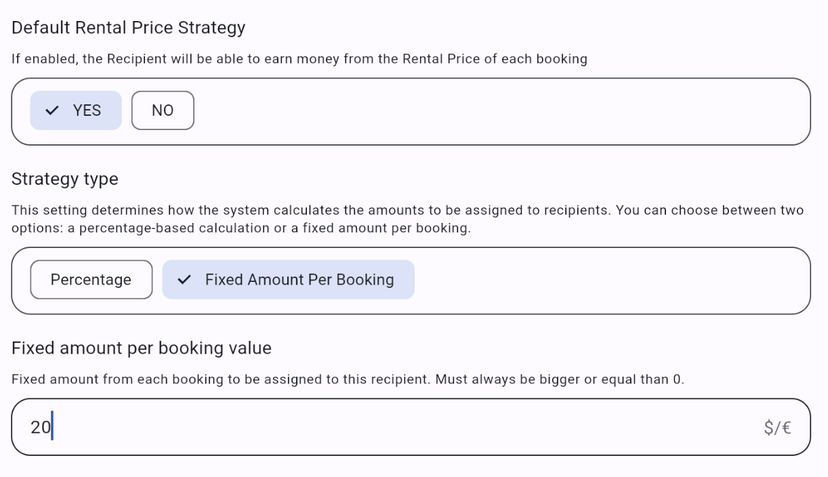Click the text cursor after 20
This screenshot has width=828, height=477.
point(53,428)
